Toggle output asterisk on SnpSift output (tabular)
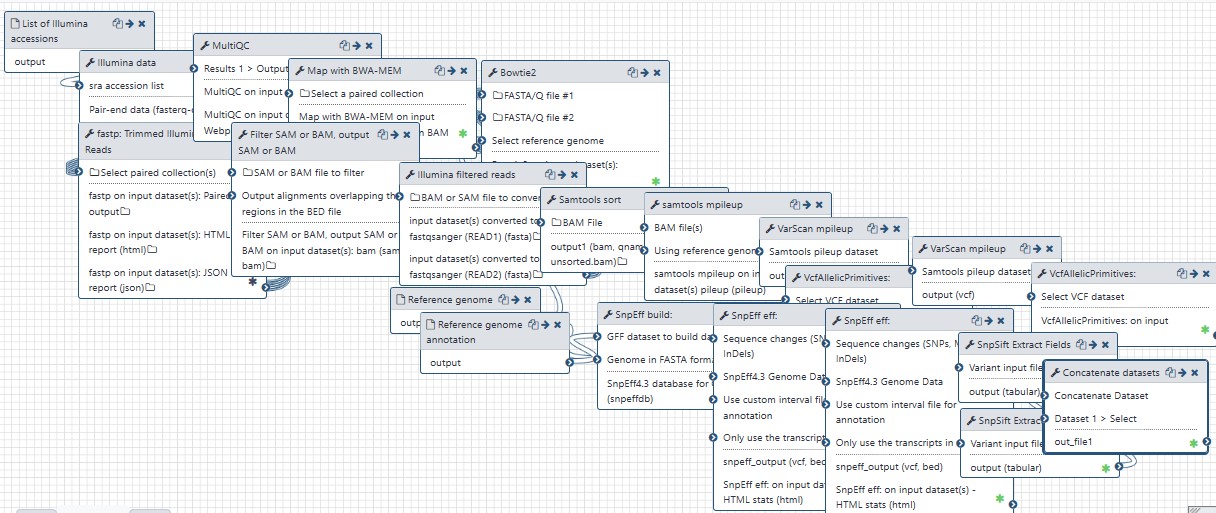 [1105, 467]
